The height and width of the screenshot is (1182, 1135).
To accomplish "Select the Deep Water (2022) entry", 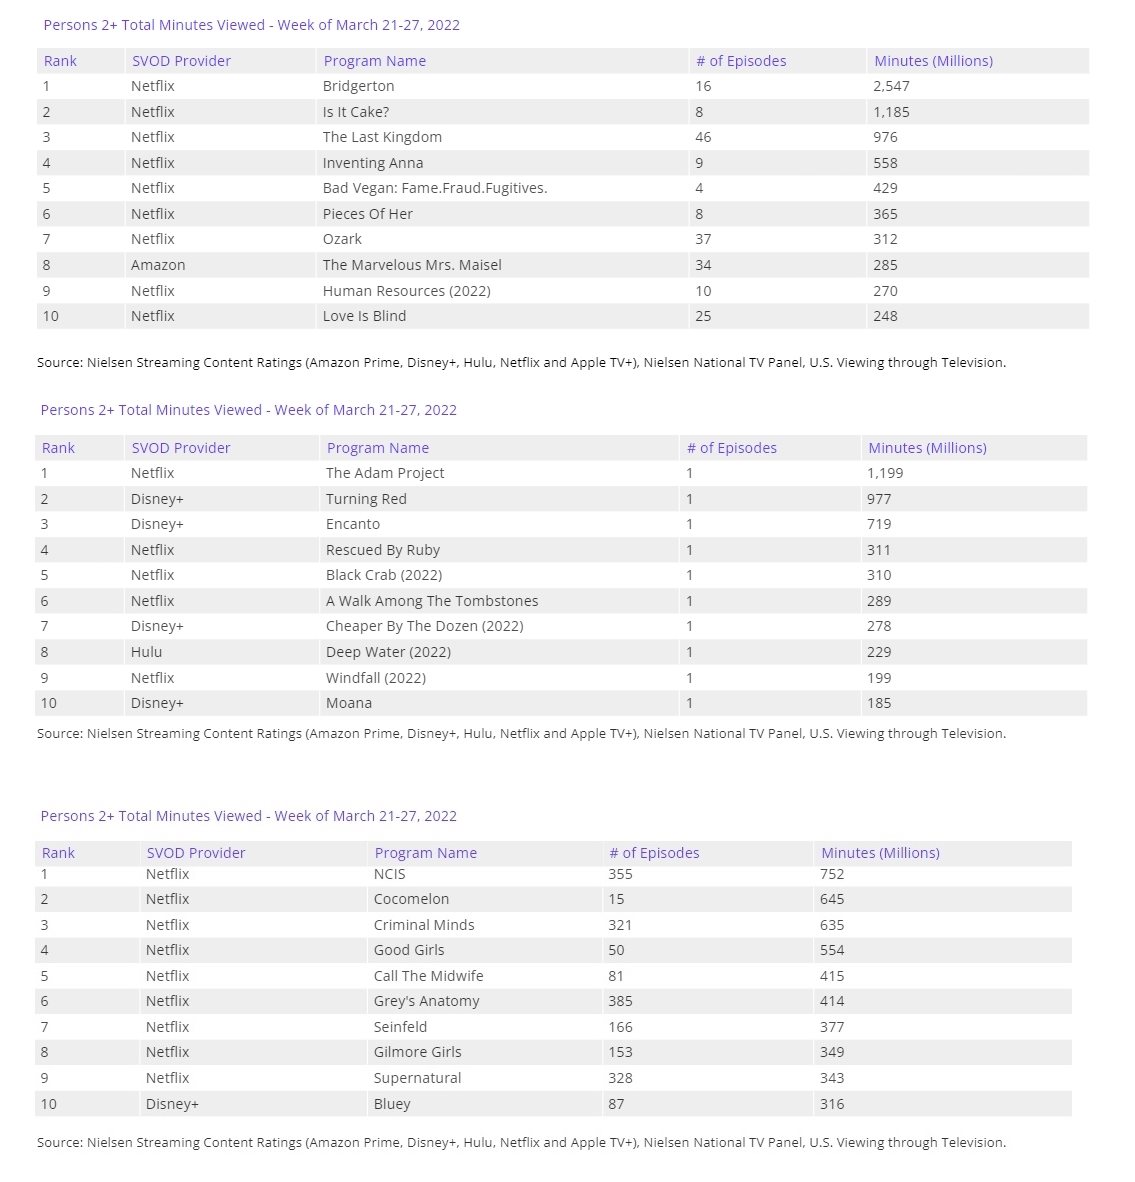I will 388,652.
